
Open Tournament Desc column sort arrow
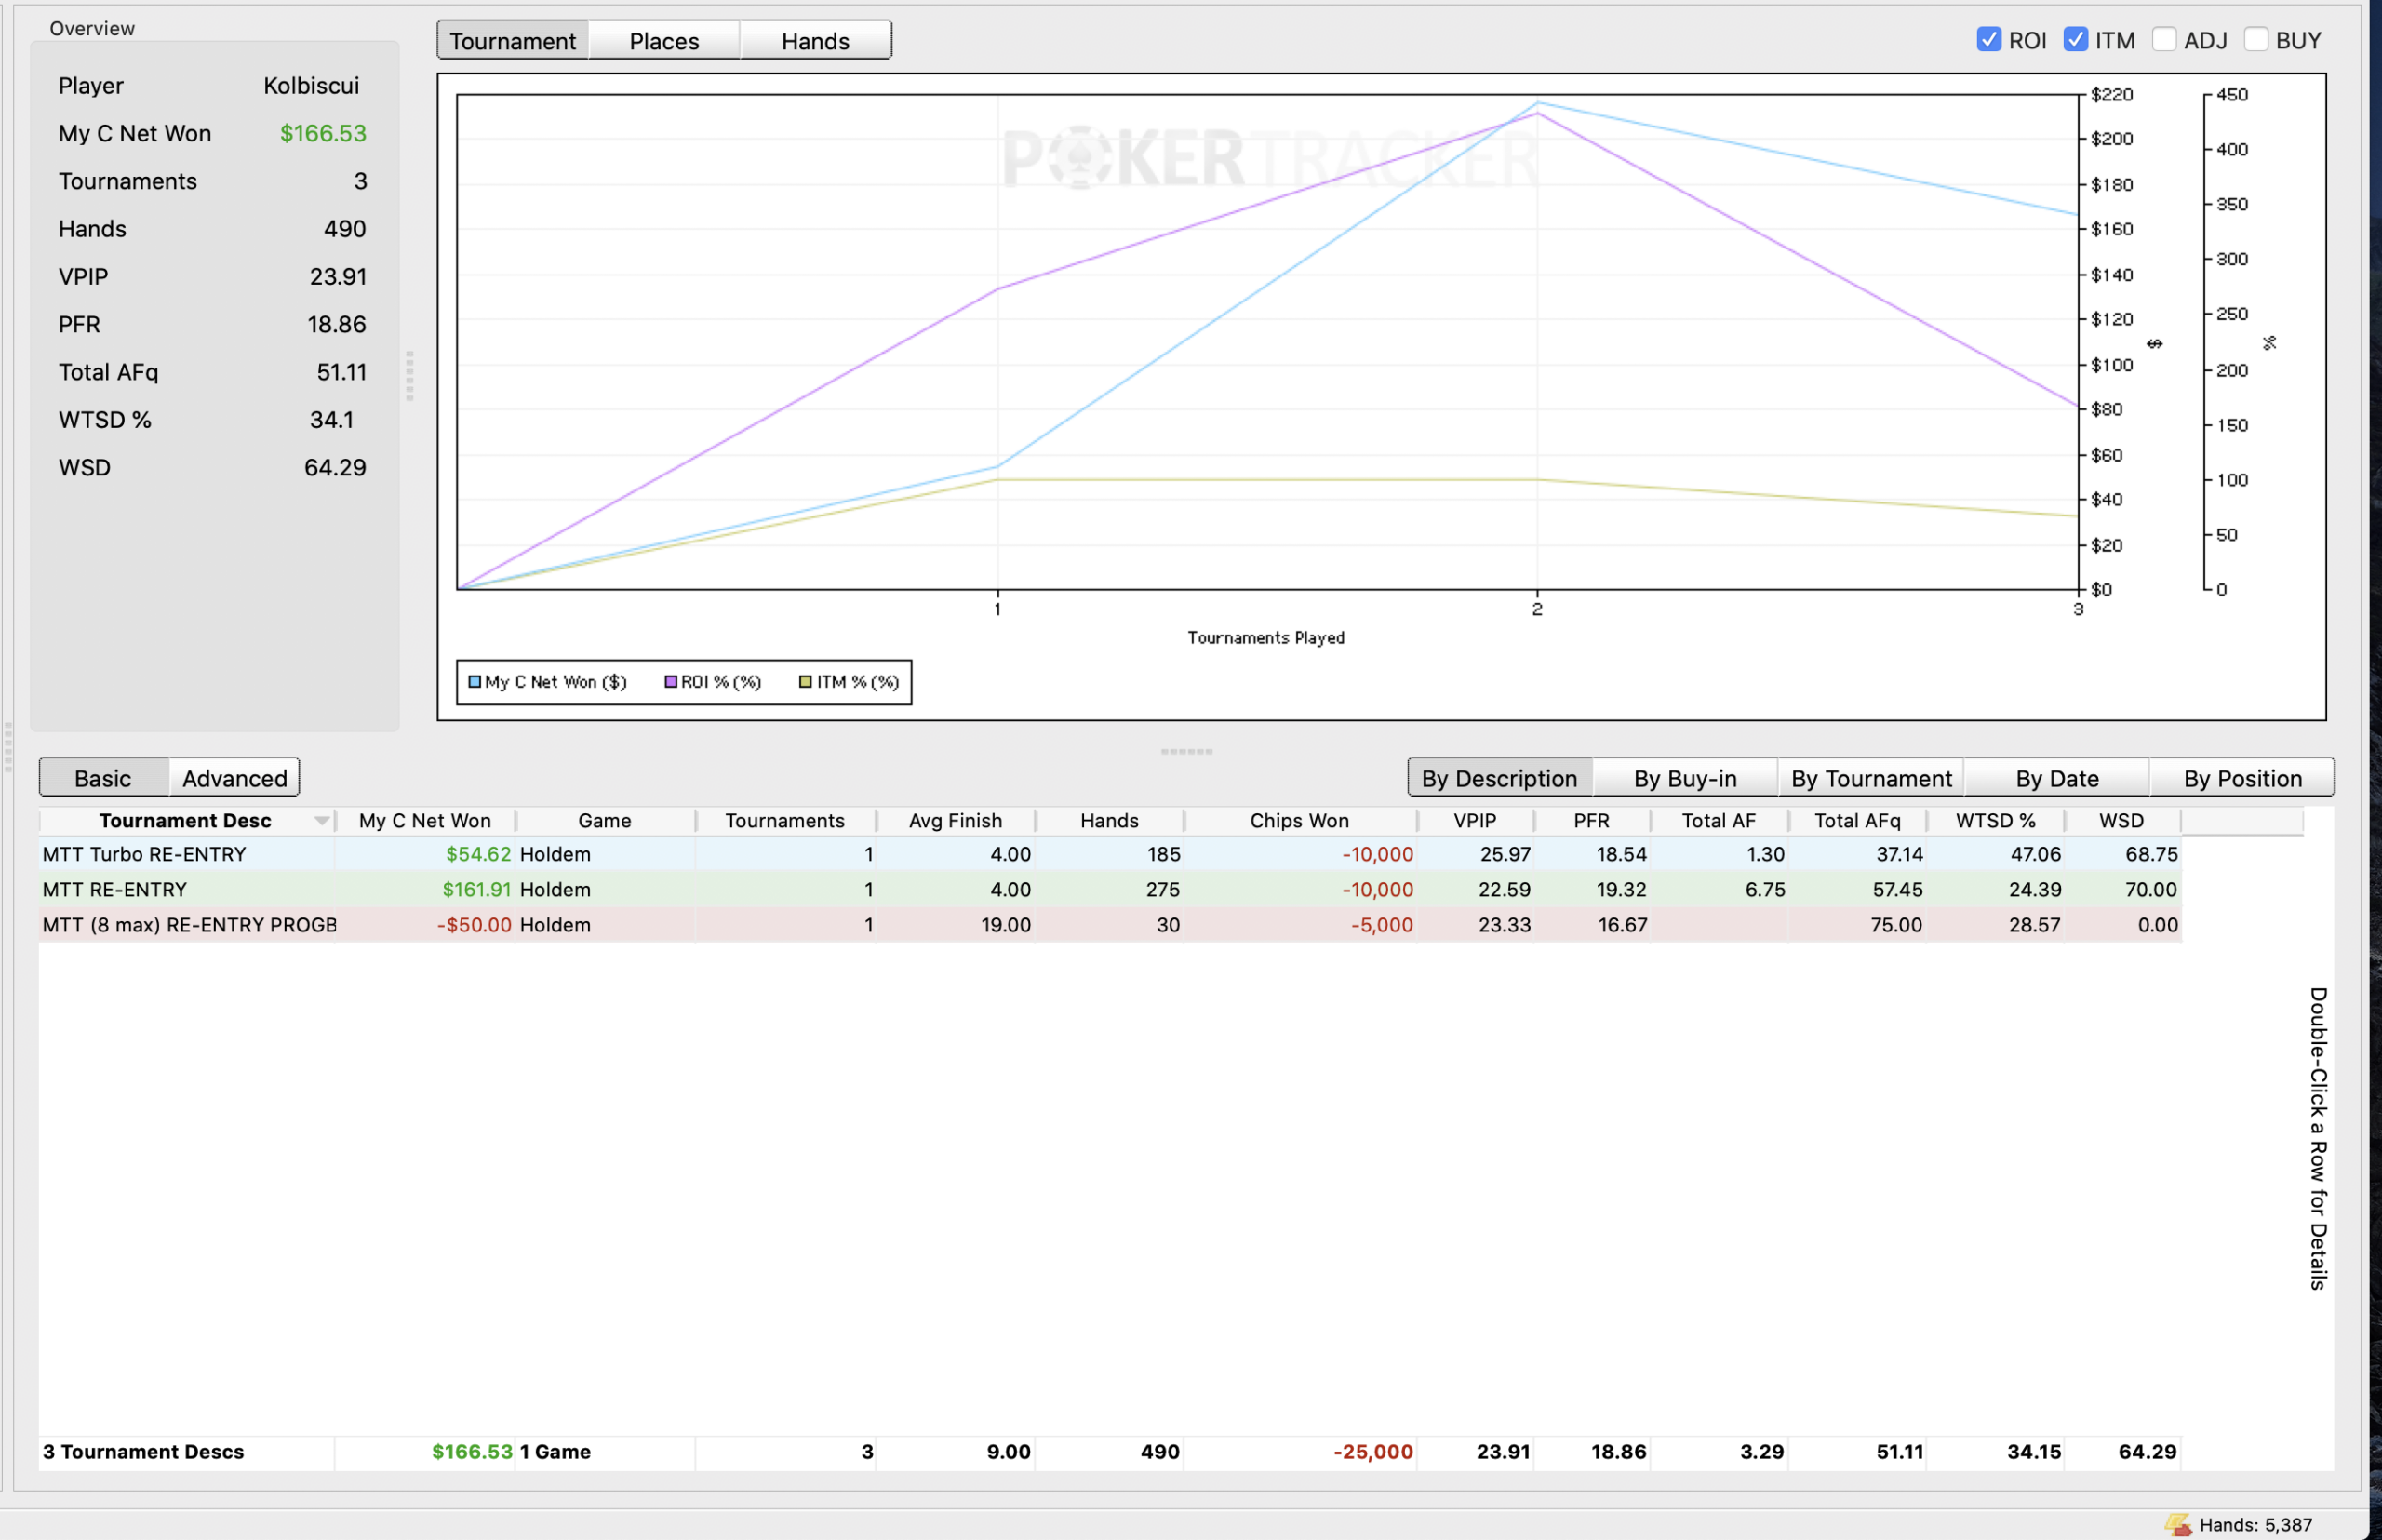322,821
